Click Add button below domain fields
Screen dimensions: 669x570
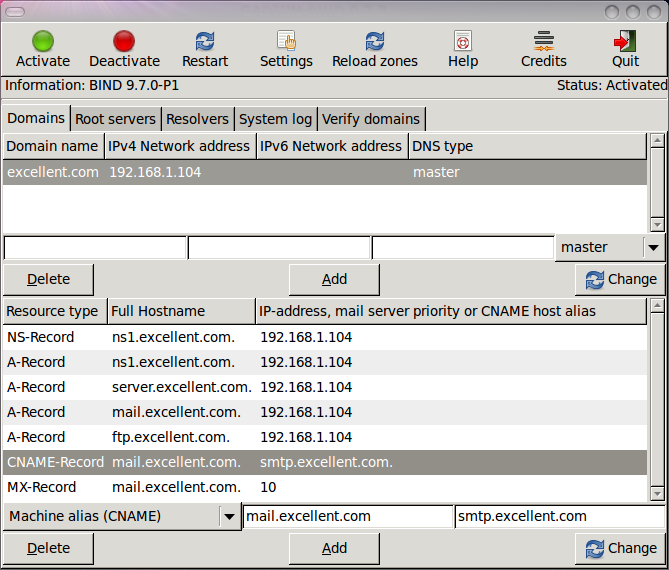click(x=334, y=279)
